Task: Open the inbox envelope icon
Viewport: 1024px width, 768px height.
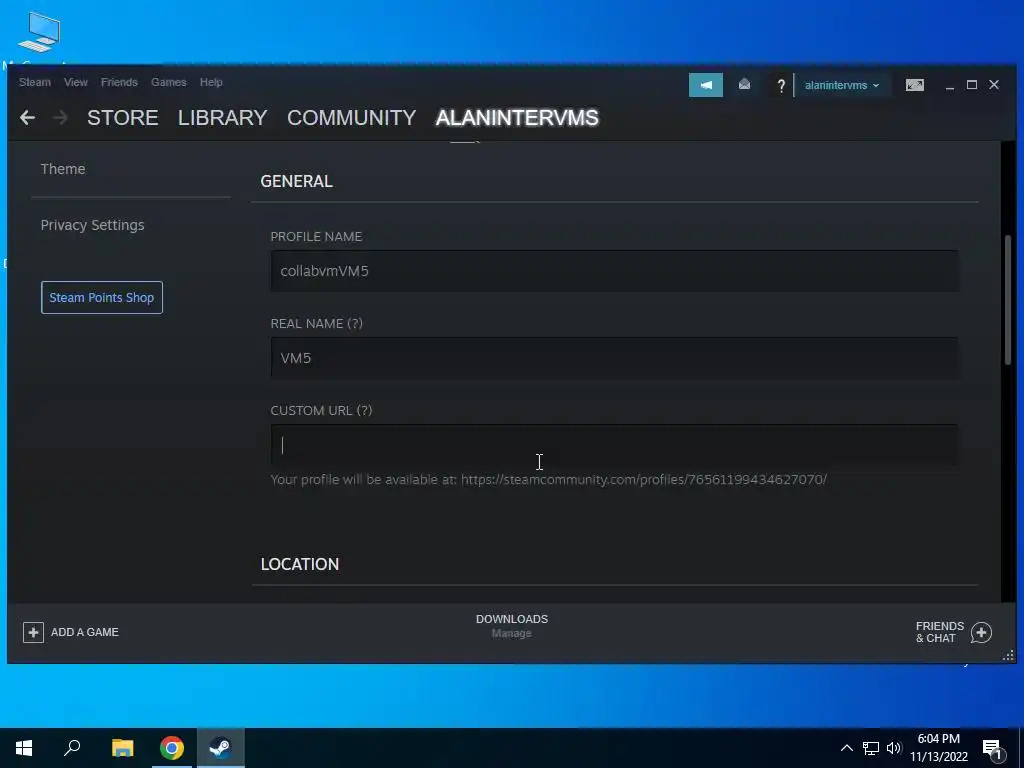Action: coord(744,85)
